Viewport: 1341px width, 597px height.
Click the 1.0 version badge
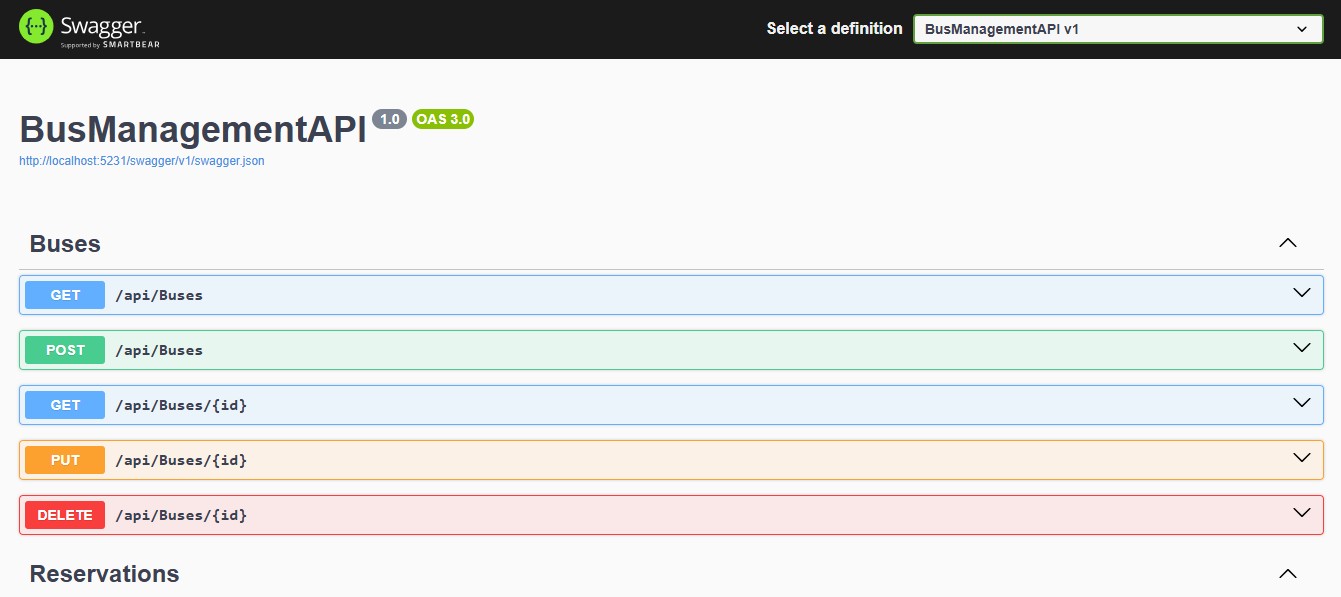coord(389,120)
